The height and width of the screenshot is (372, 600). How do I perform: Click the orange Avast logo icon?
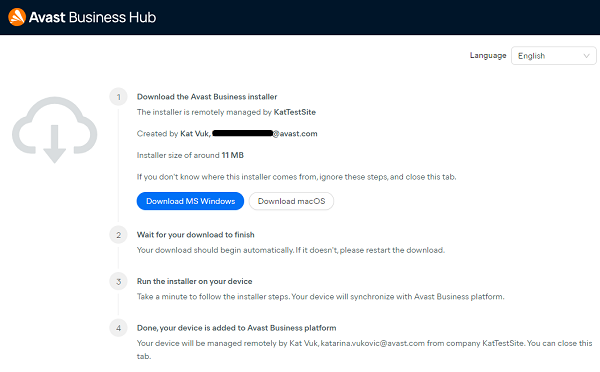pyautogui.click(x=17, y=17)
